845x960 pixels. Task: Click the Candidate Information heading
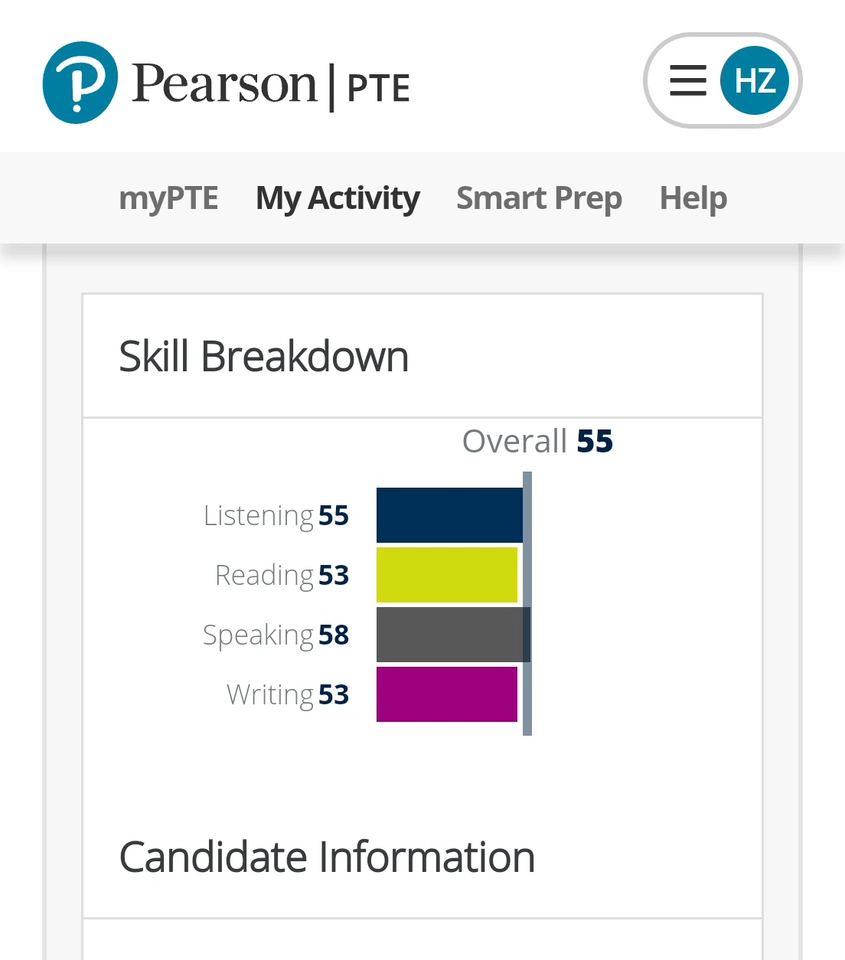327,857
